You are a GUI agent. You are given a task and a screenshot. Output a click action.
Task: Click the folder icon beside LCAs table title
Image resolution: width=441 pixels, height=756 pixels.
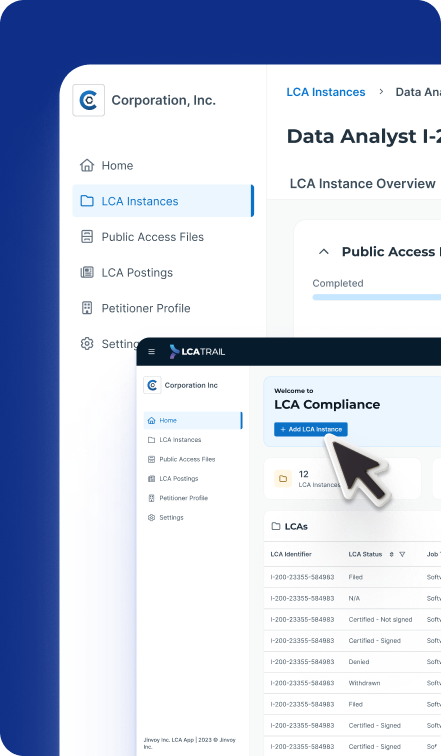tap(276, 526)
